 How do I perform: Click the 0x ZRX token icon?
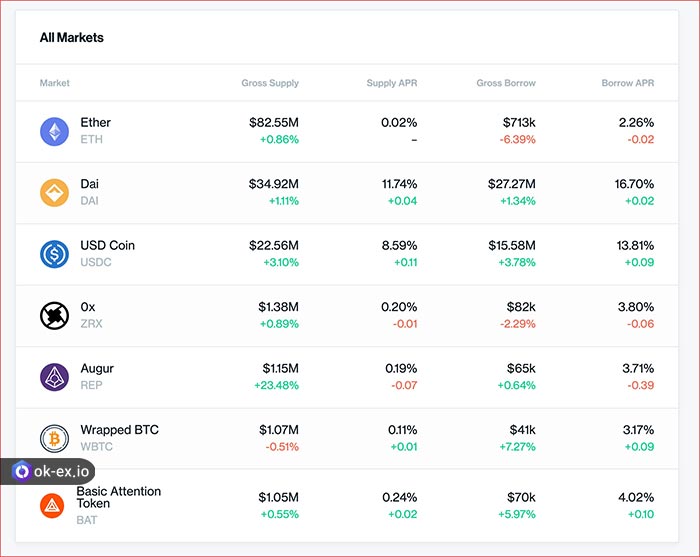click(54, 316)
